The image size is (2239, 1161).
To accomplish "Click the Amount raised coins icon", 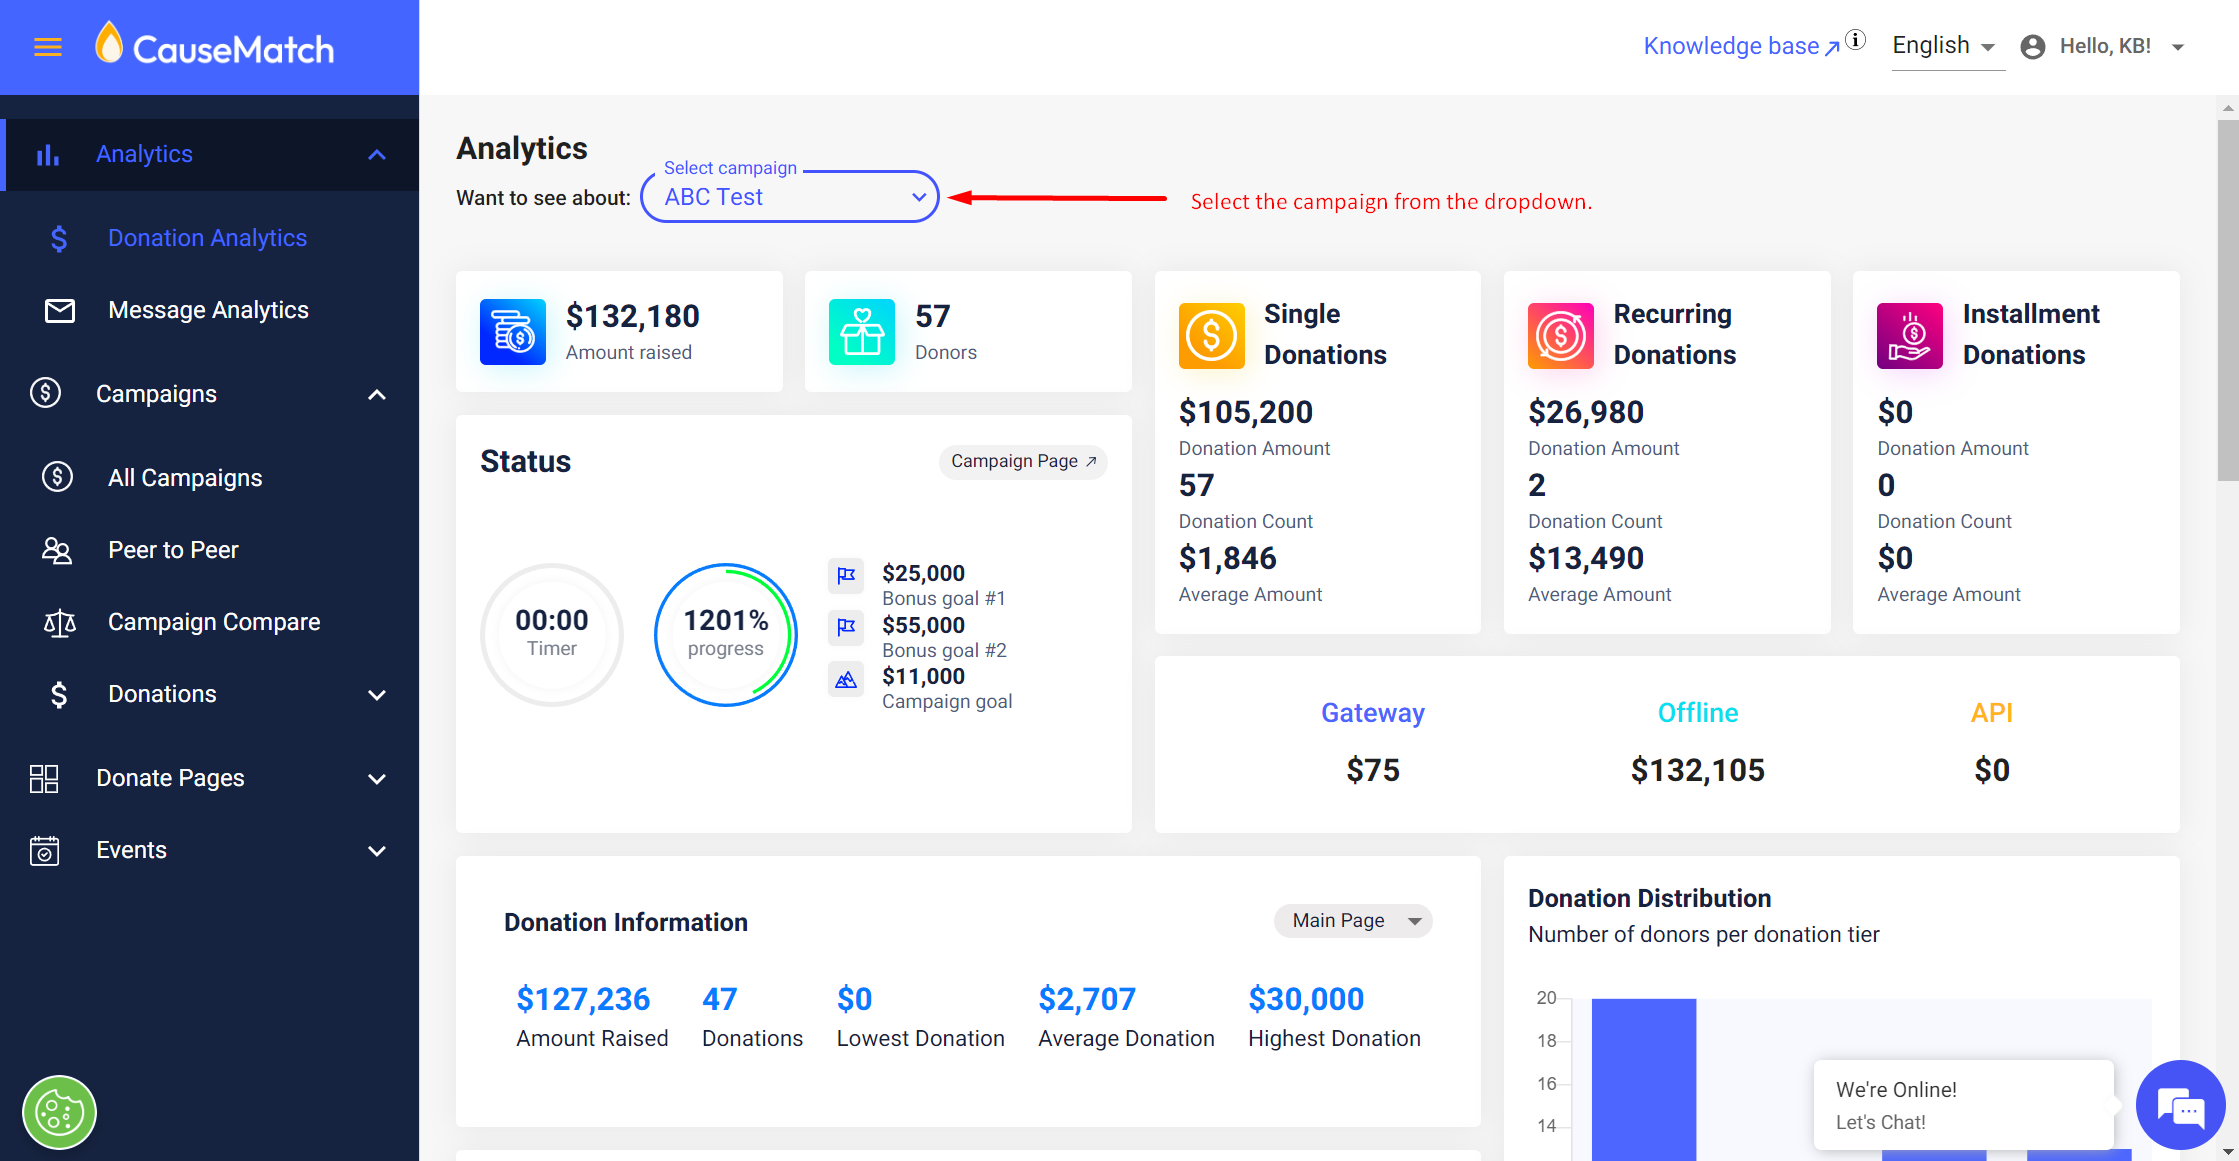I will coord(512,332).
